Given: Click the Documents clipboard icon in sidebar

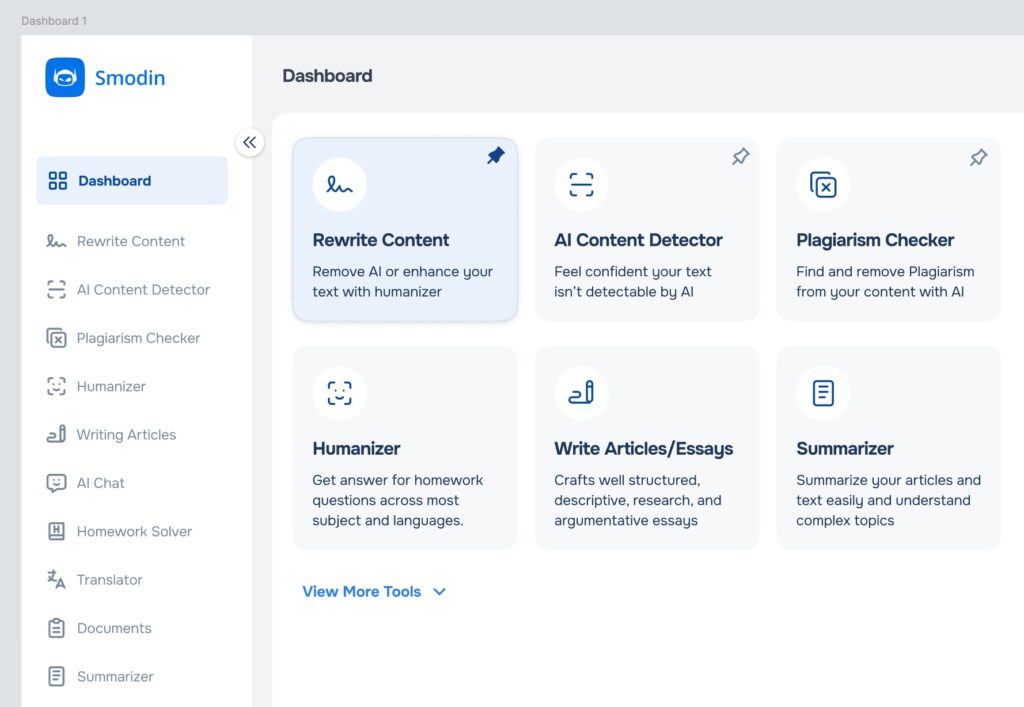Looking at the screenshot, I should (x=56, y=628).
